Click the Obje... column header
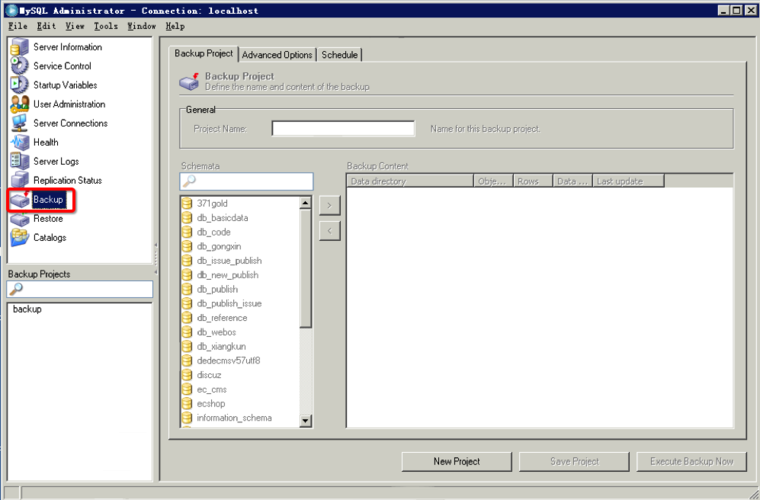 (x=493, y=181)
